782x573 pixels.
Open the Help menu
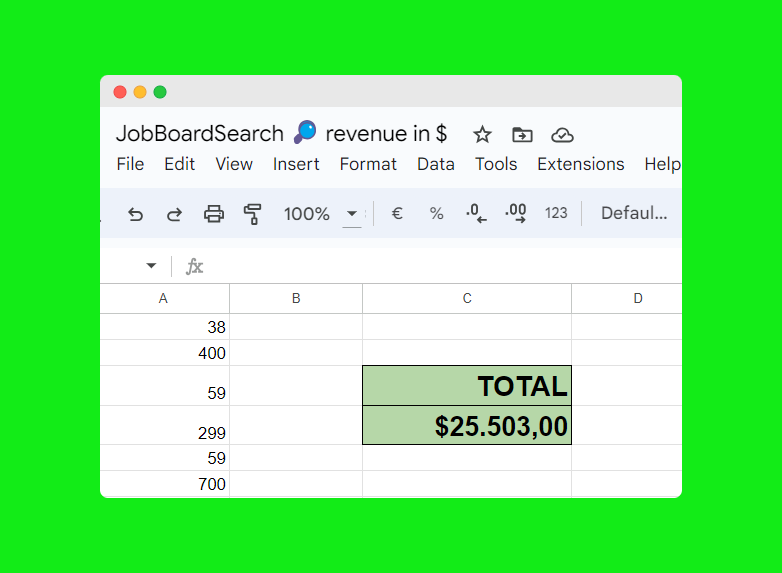pos(662,164)
